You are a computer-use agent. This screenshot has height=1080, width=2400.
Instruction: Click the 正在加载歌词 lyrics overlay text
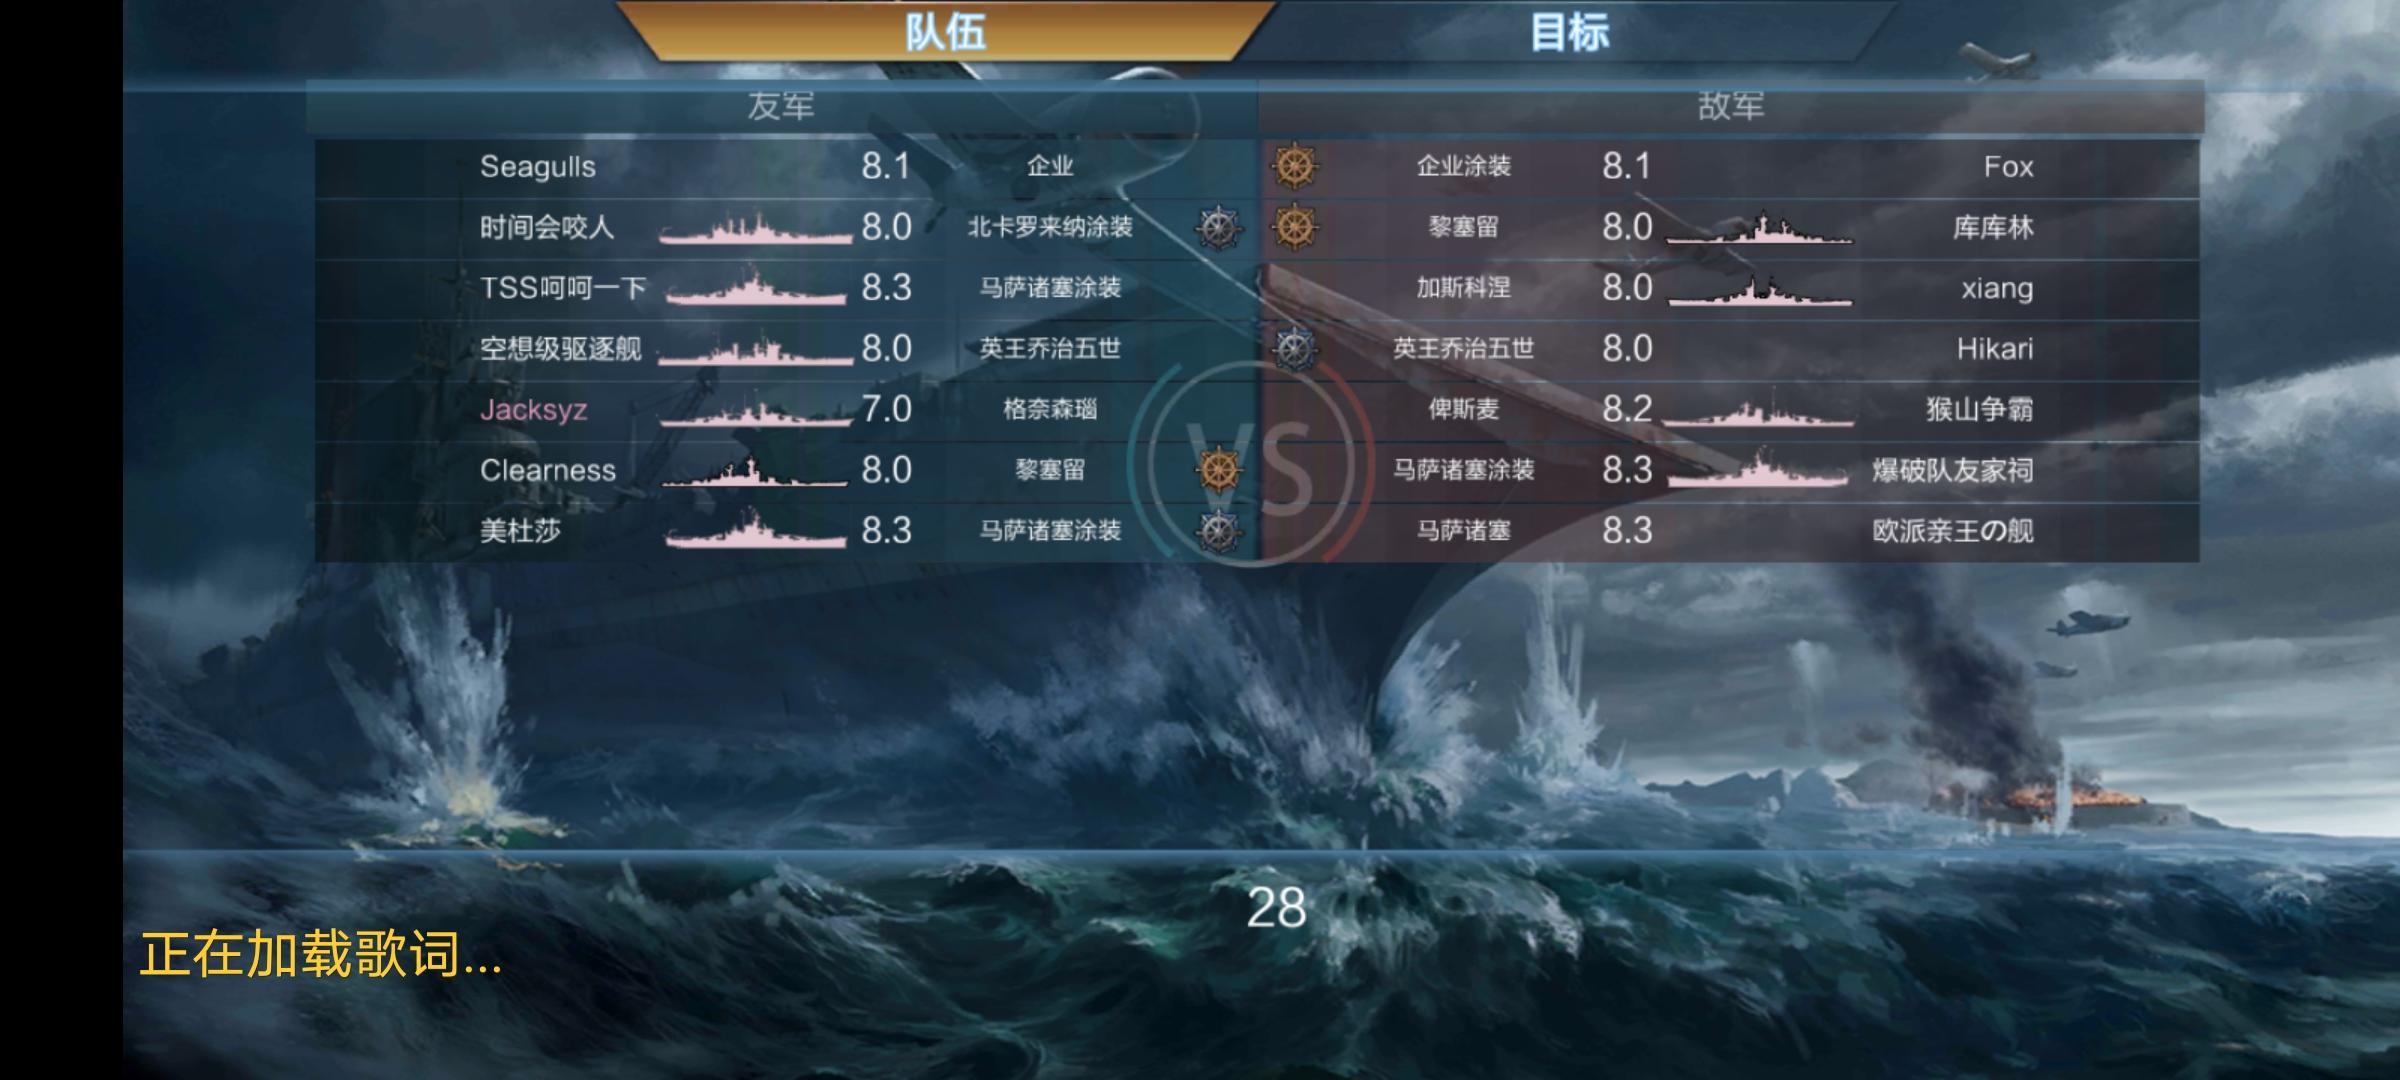pyautogui.click(x=321, y=953)
